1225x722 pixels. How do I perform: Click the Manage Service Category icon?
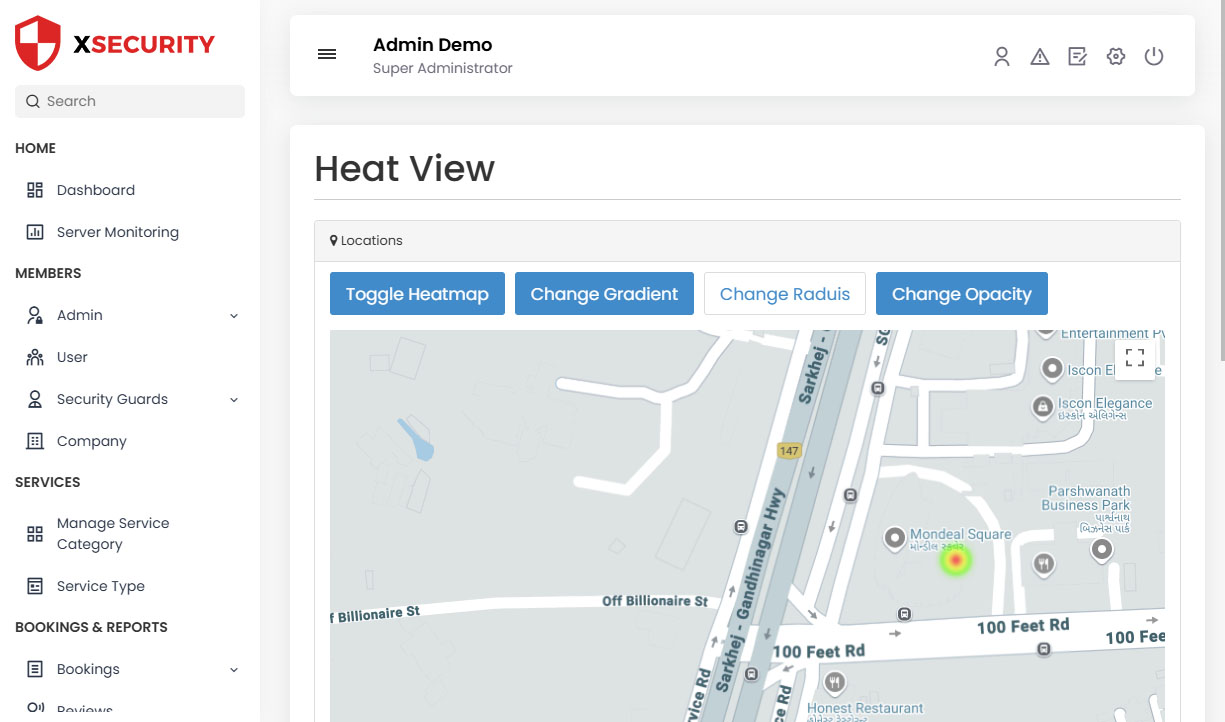click(35, 534)
